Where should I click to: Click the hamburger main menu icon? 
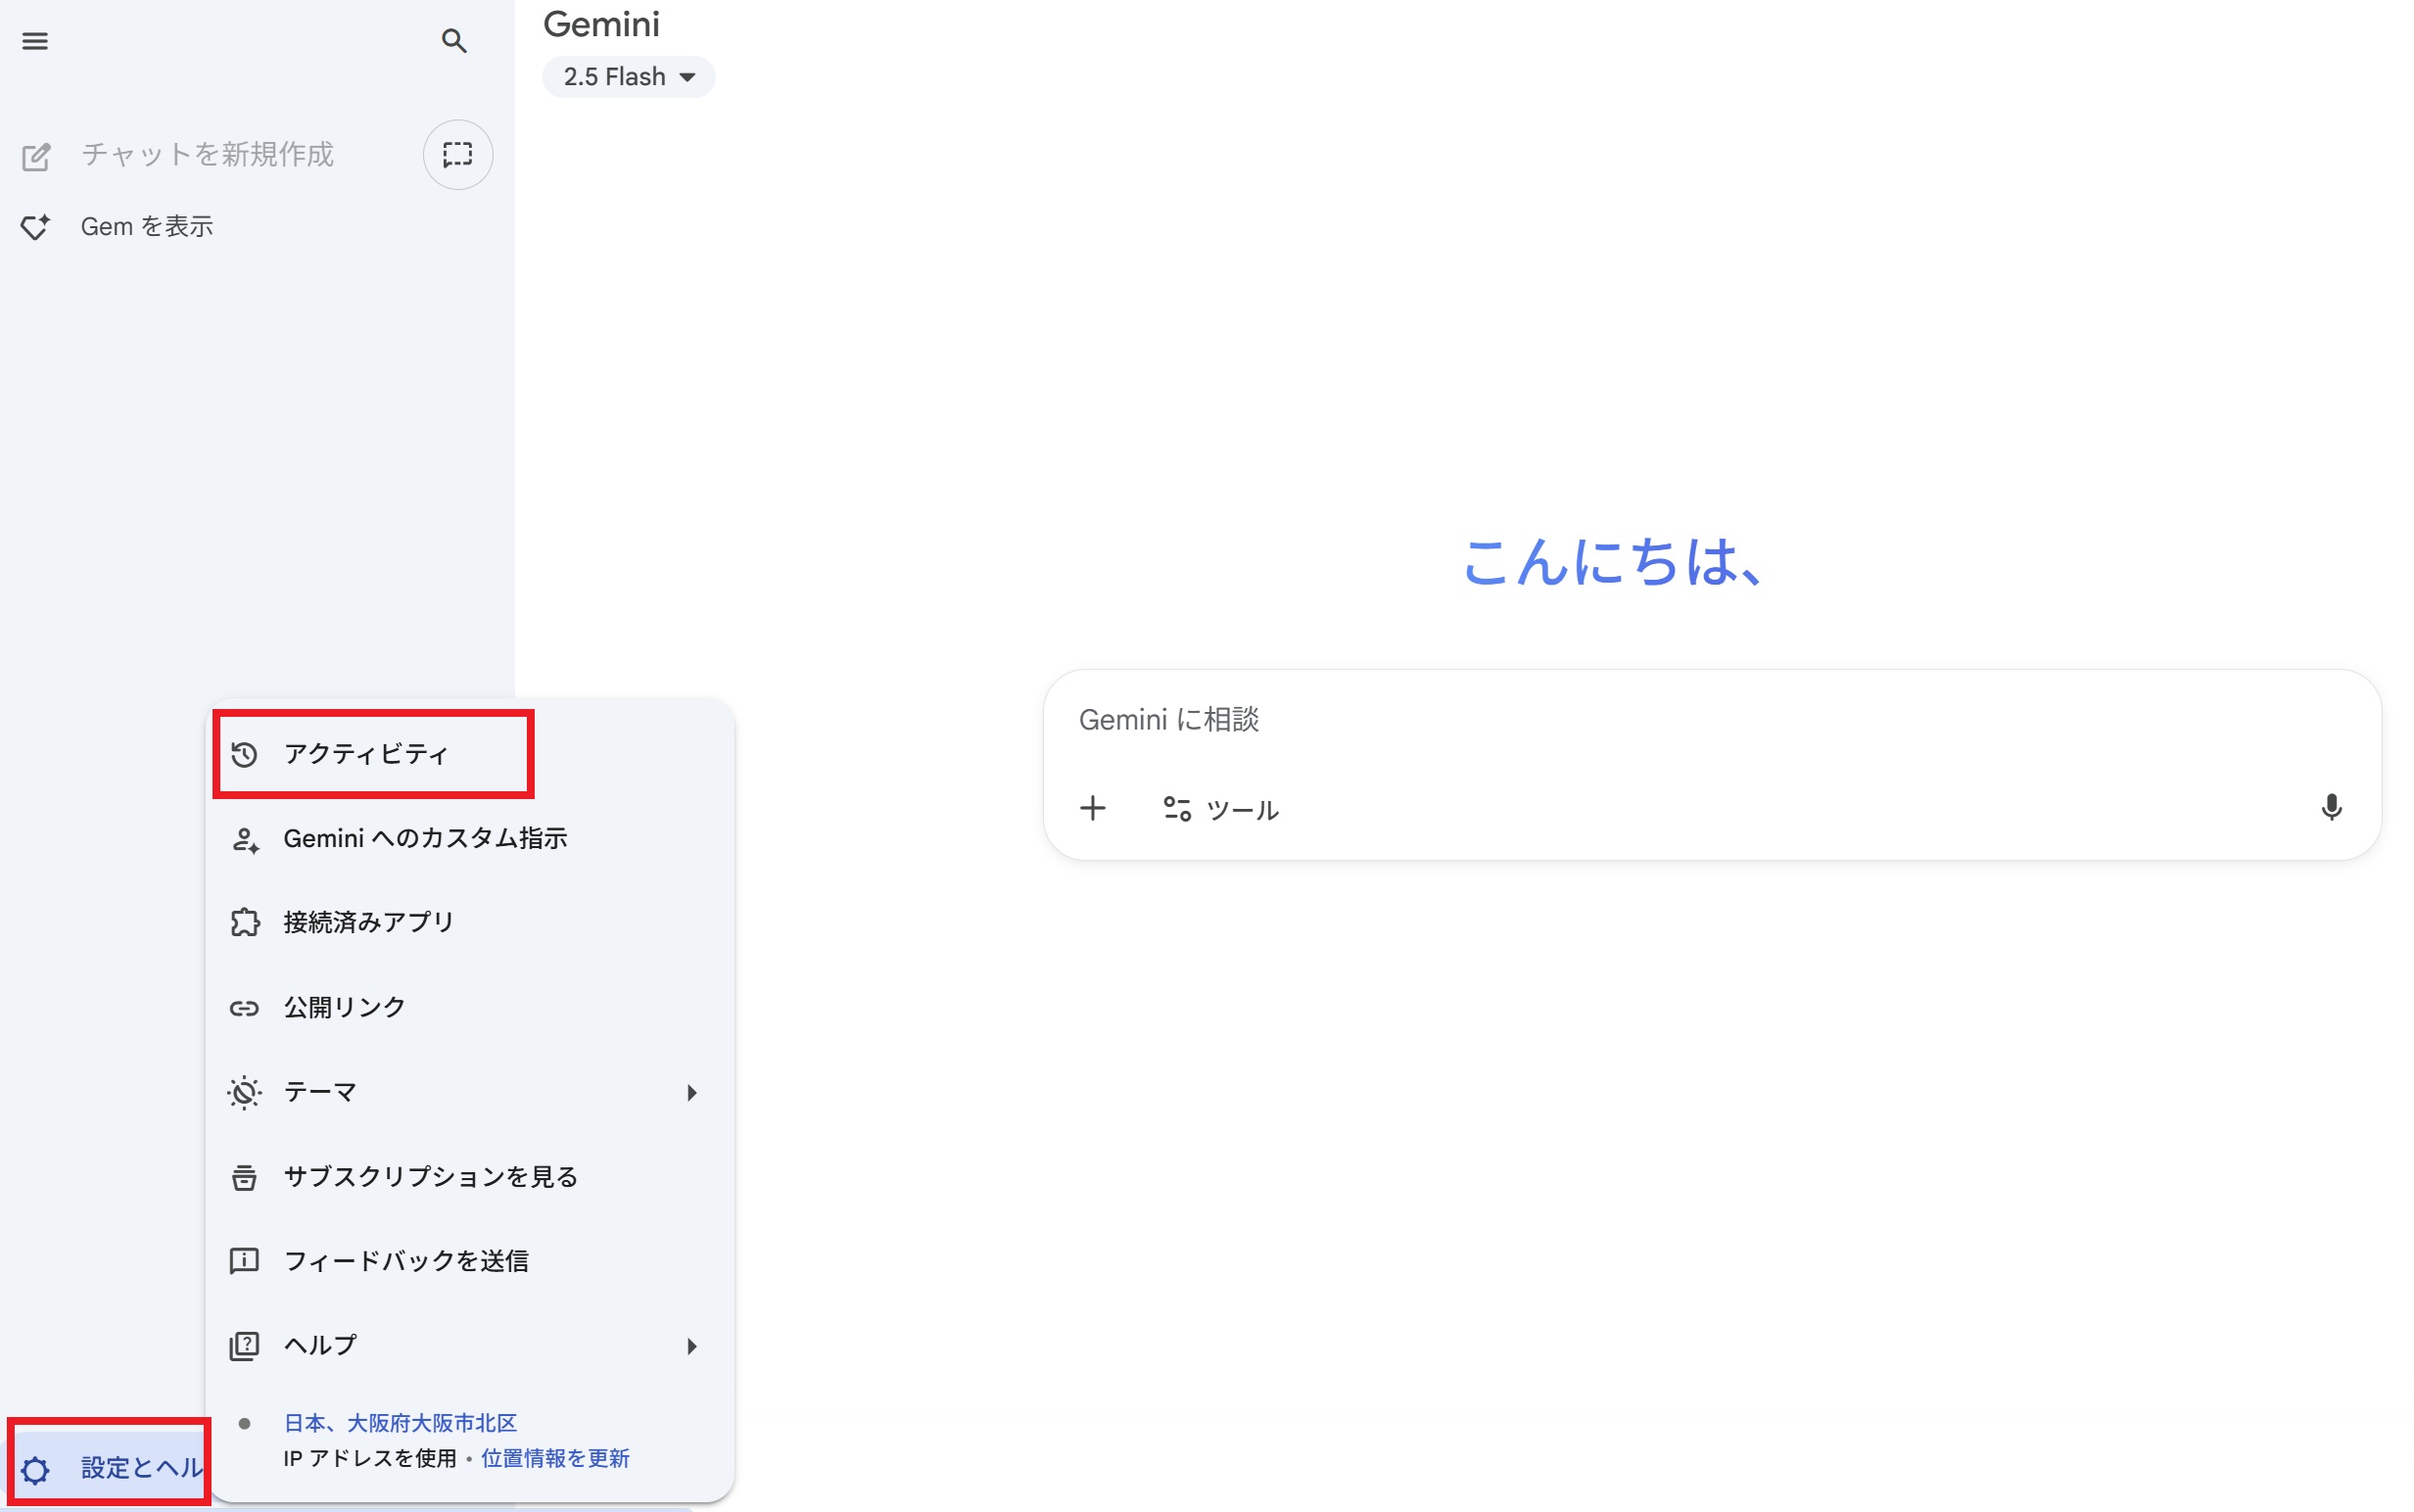tap(35, 41)
